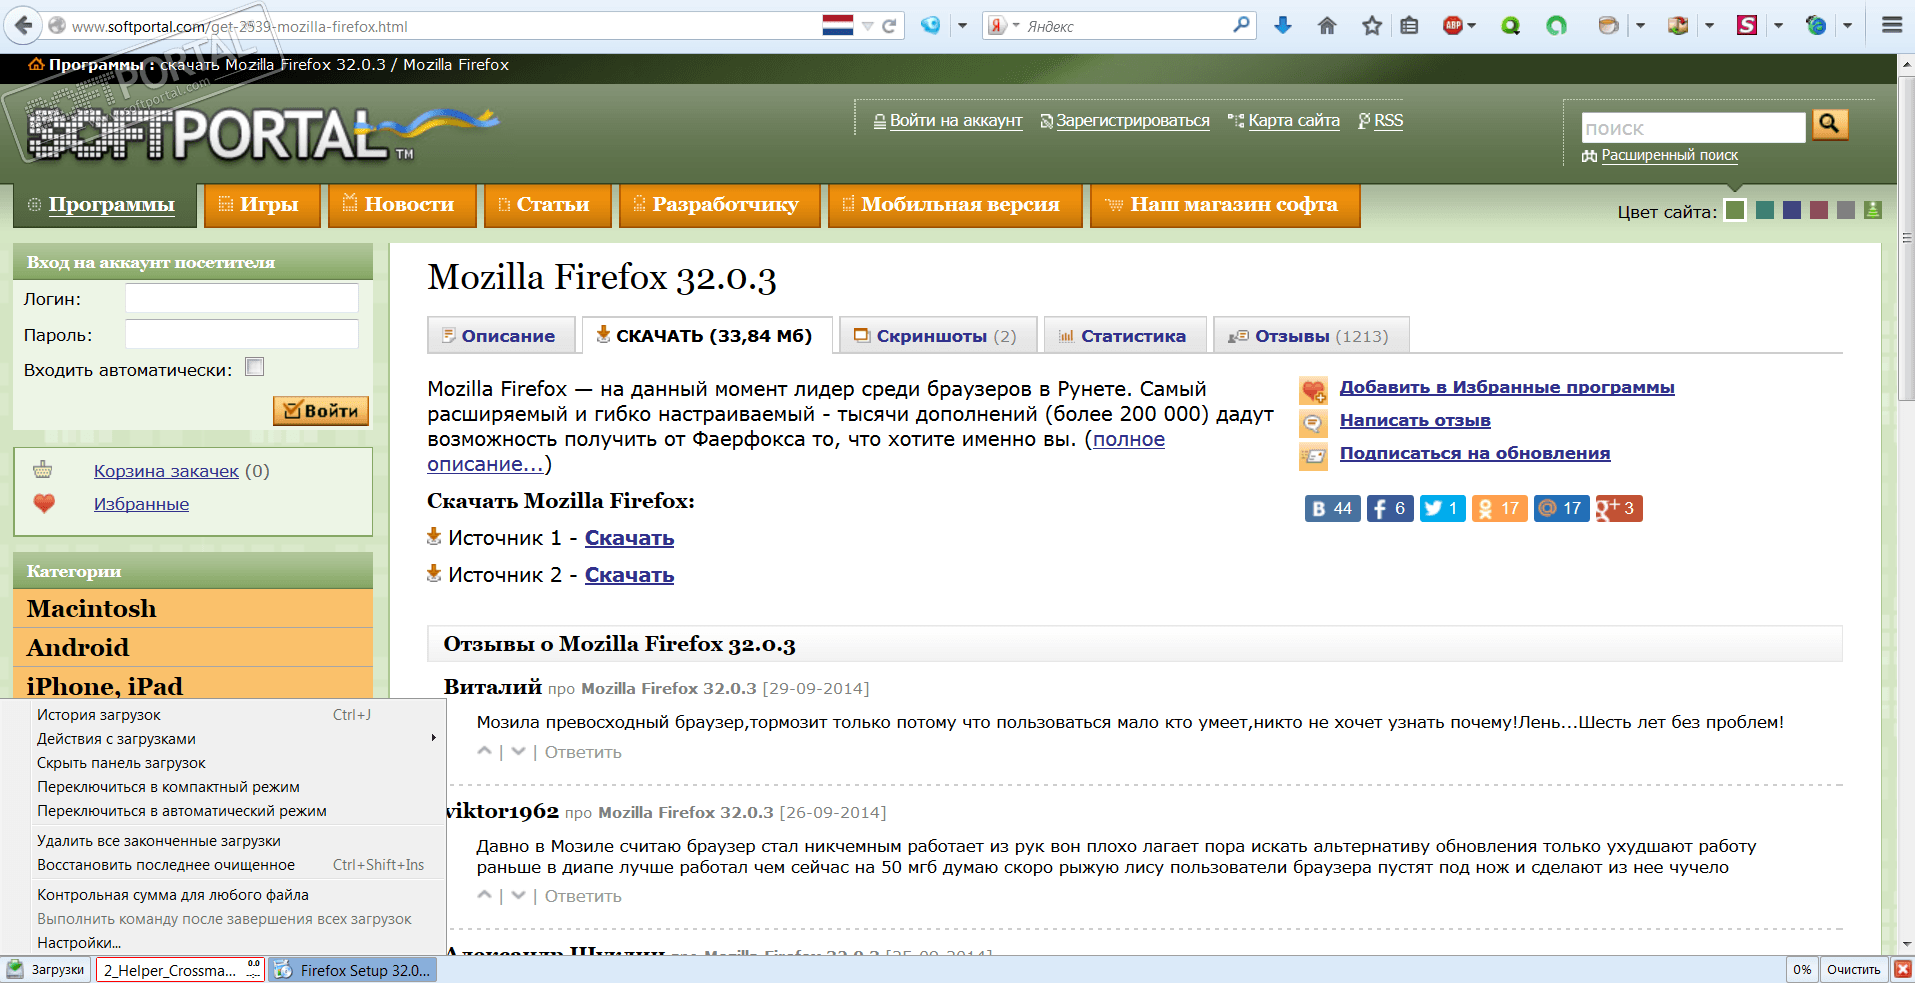
Task: Select the dark red site color swatch
Action: tap(1819, 210)
